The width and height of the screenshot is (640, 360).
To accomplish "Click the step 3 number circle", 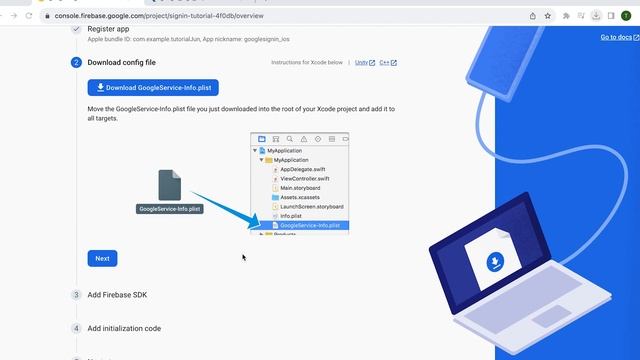I will click(x=76, y=295).
